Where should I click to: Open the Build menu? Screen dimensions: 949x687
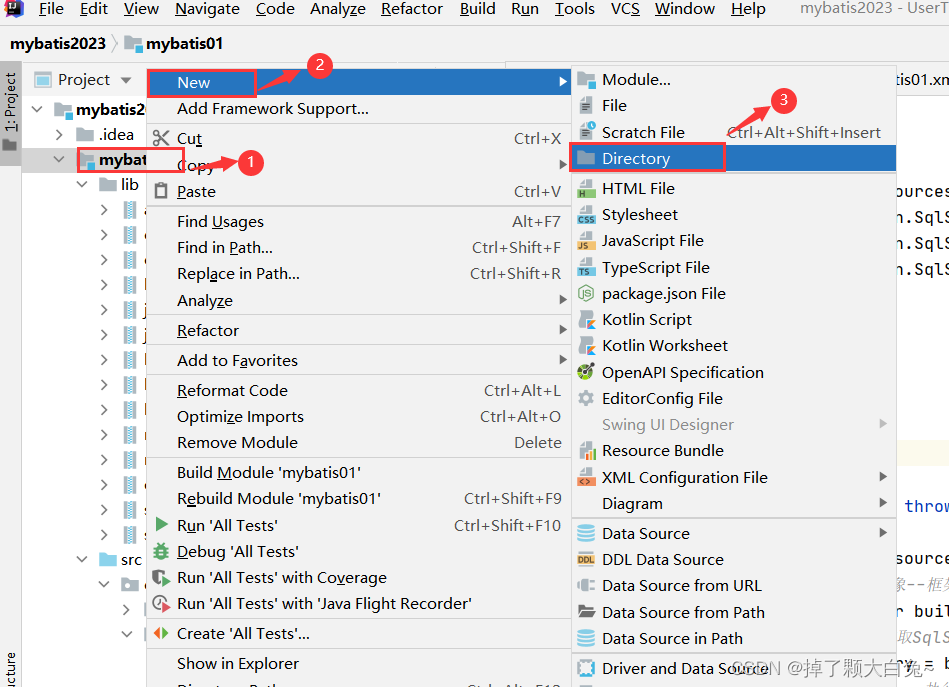pyautogui.click(x=478, y=9)
